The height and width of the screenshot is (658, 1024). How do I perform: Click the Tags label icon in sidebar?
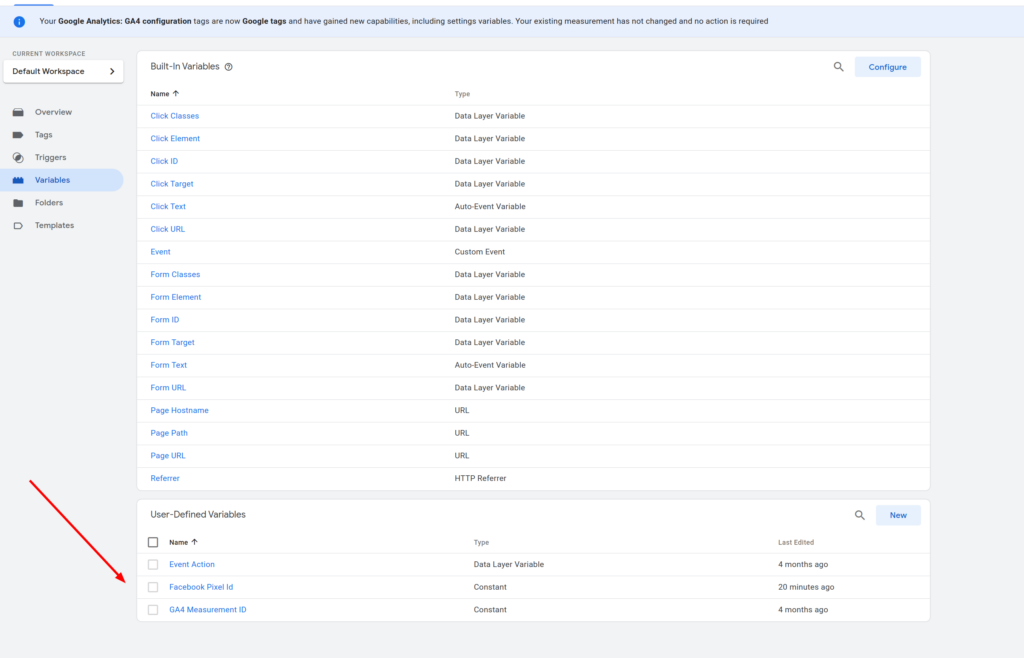click(18, 135)
